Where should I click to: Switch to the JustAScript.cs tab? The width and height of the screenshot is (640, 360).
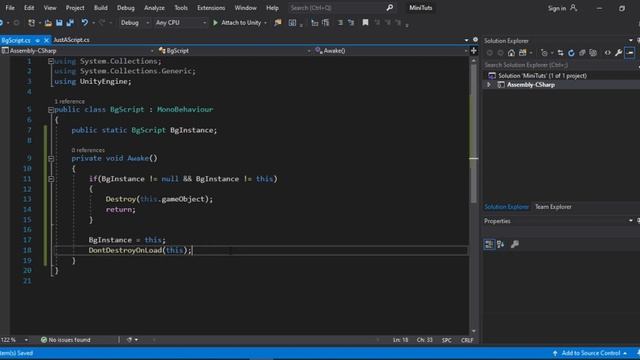tap(71, 40)
